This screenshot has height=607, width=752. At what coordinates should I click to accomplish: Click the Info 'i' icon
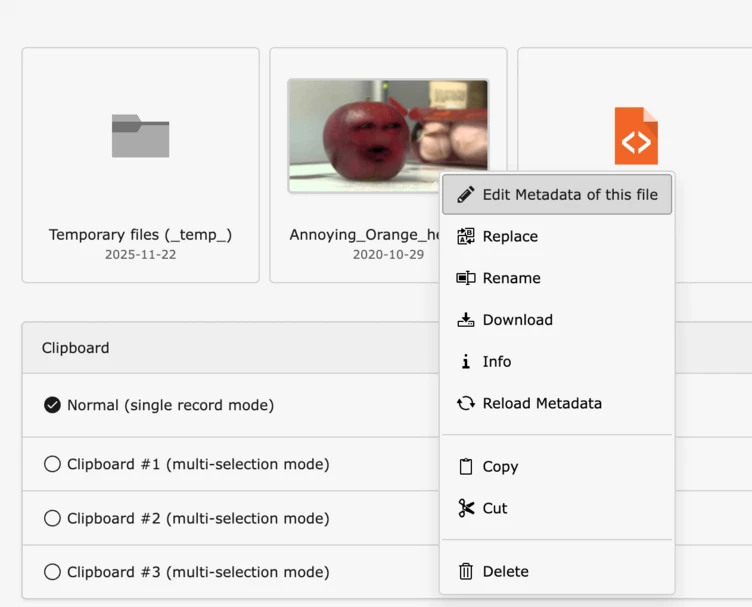465,362
